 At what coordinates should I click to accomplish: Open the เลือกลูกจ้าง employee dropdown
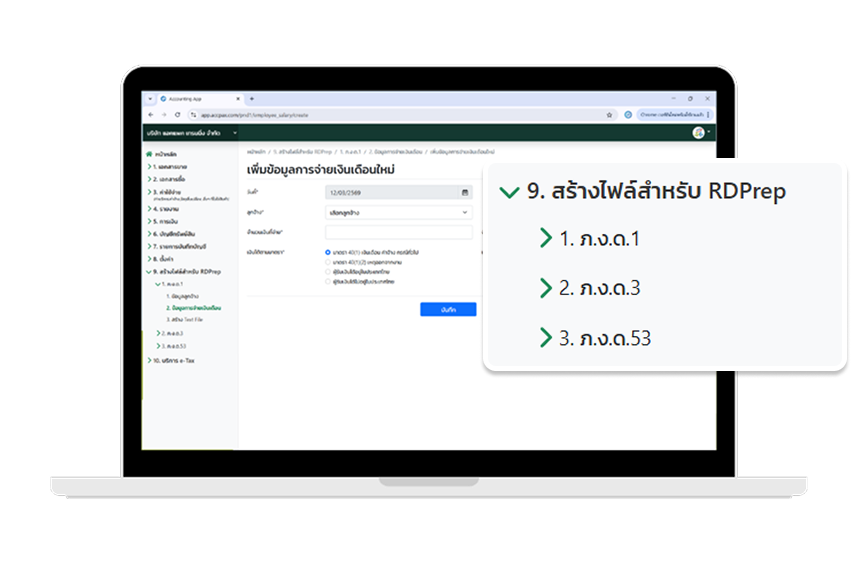[398, 212]
